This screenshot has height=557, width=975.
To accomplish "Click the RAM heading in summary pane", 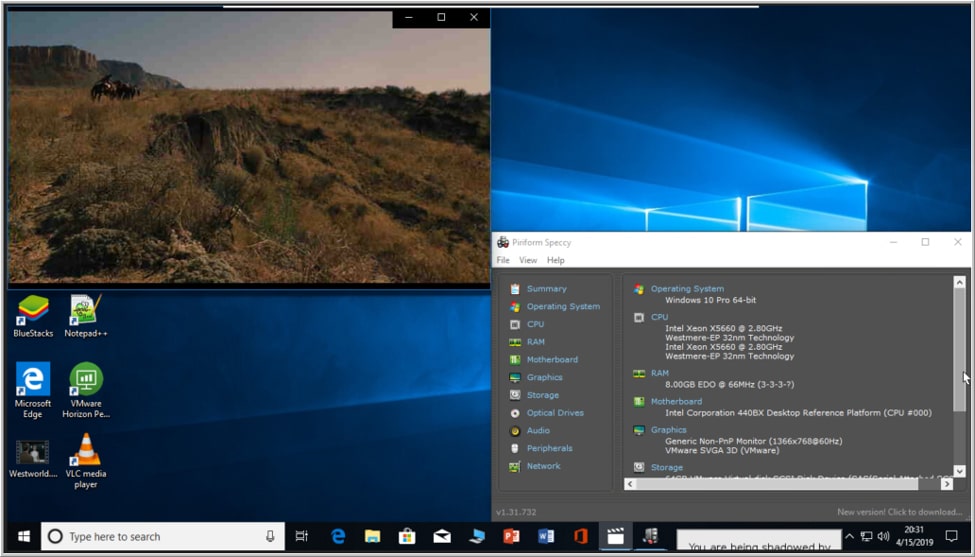I will (660, 373).
